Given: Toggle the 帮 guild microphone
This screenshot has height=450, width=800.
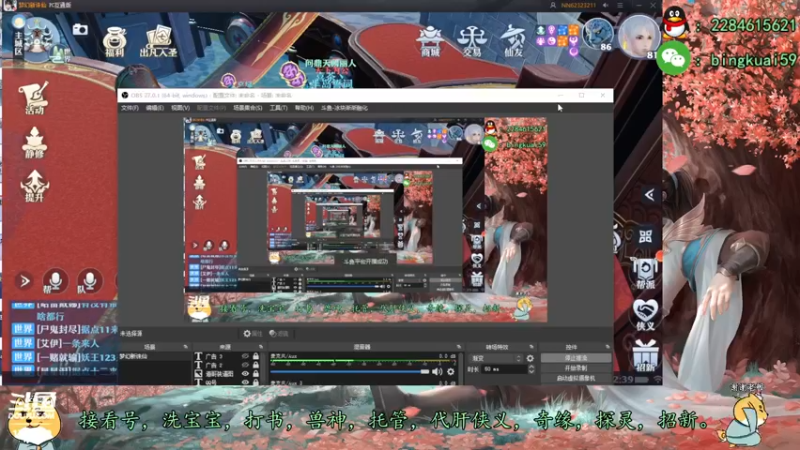Looking at the screenshot, I should click(55, 281).
